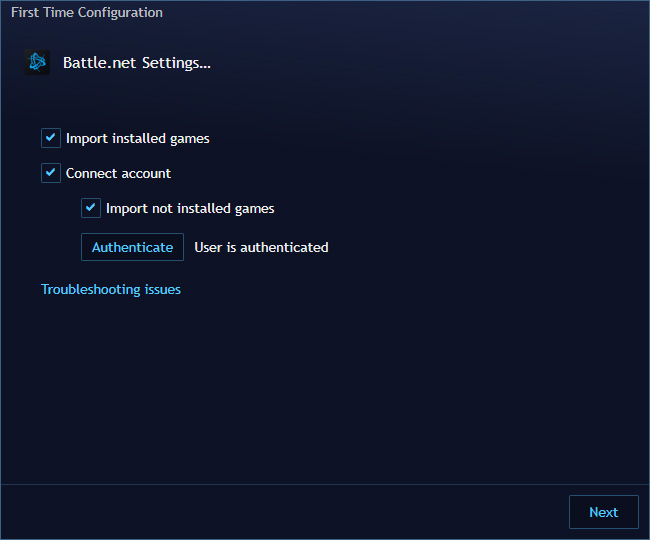Proceed with the Next button
650x540 pixels.
click(x=604, y=512)
